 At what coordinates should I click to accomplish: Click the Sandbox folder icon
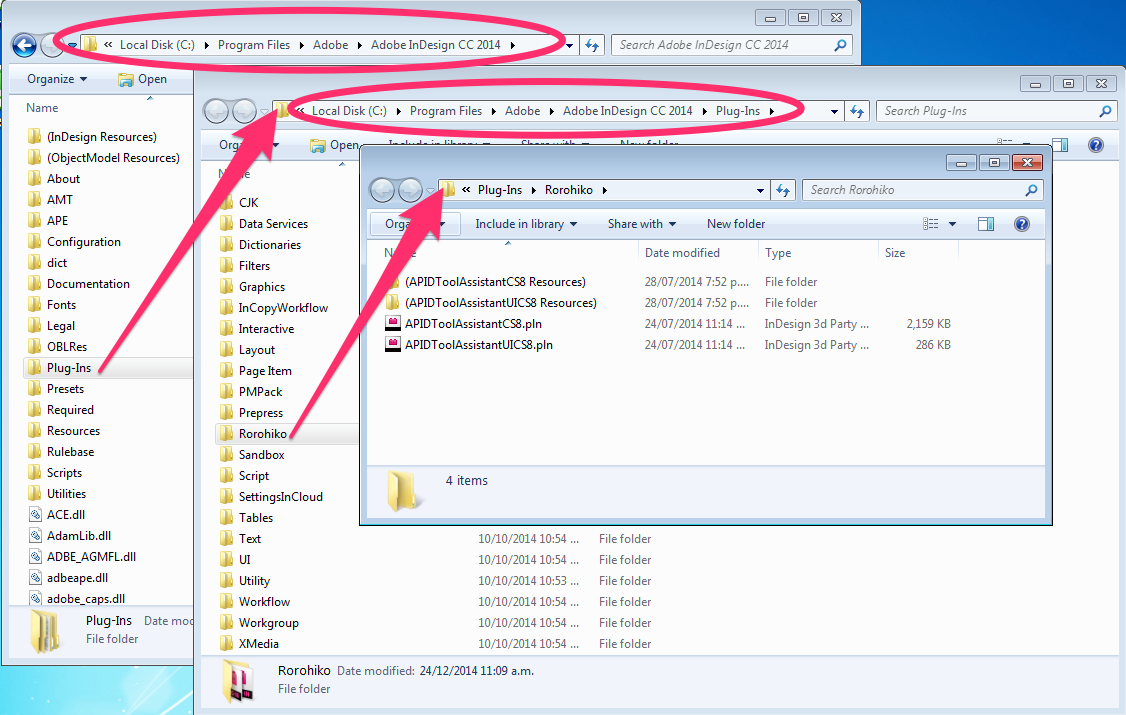[x=227, y=454]
